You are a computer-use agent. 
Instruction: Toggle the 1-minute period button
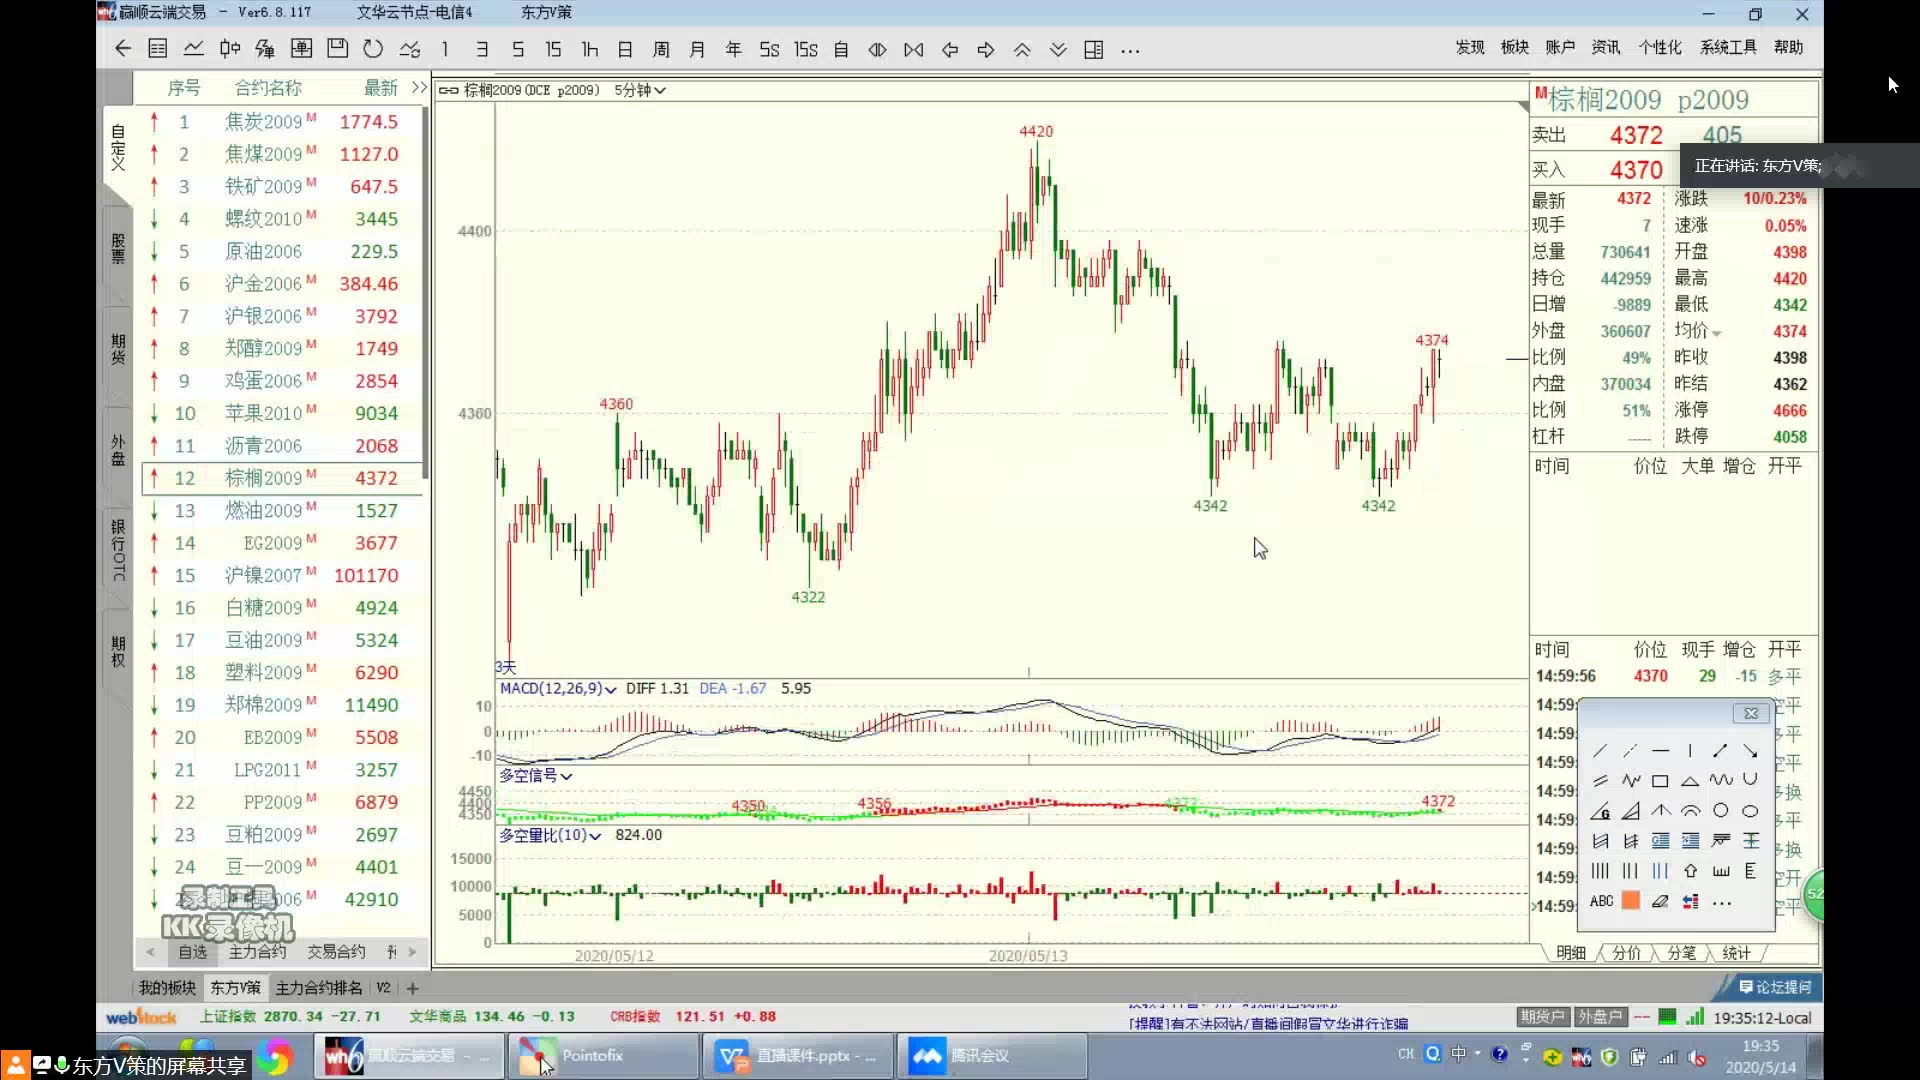(x=445, y=49)
